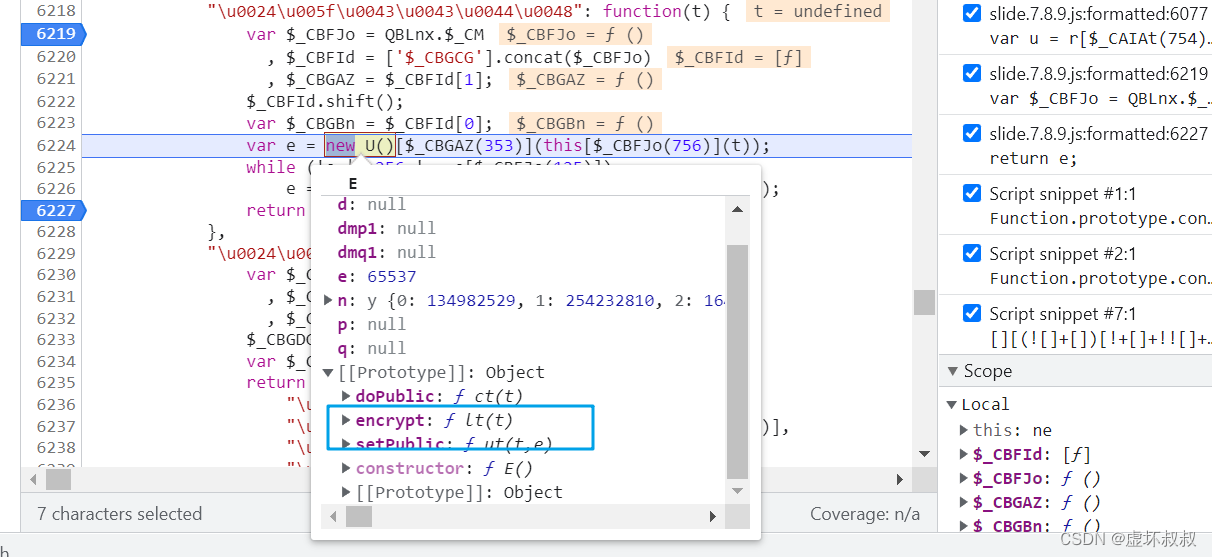
Task: Click the breakpoint marker on line 6219
Action: click(x=53, y=34)
